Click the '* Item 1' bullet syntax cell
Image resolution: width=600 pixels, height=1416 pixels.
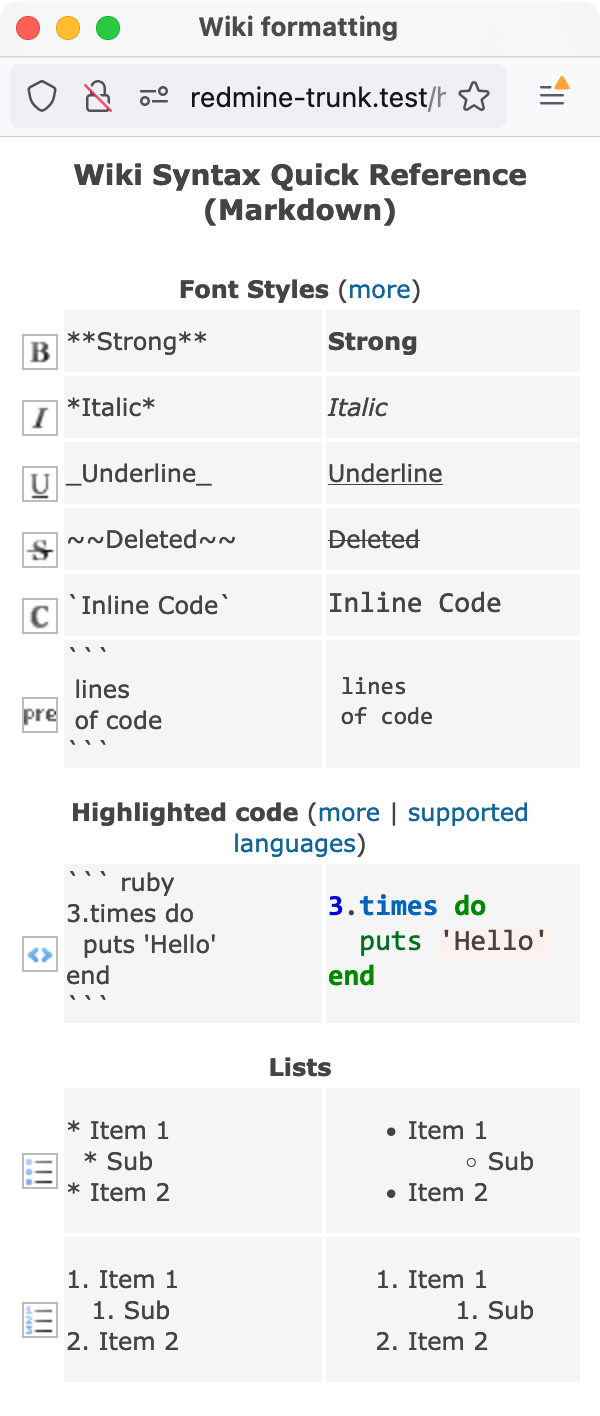[x=193, y=1160]
